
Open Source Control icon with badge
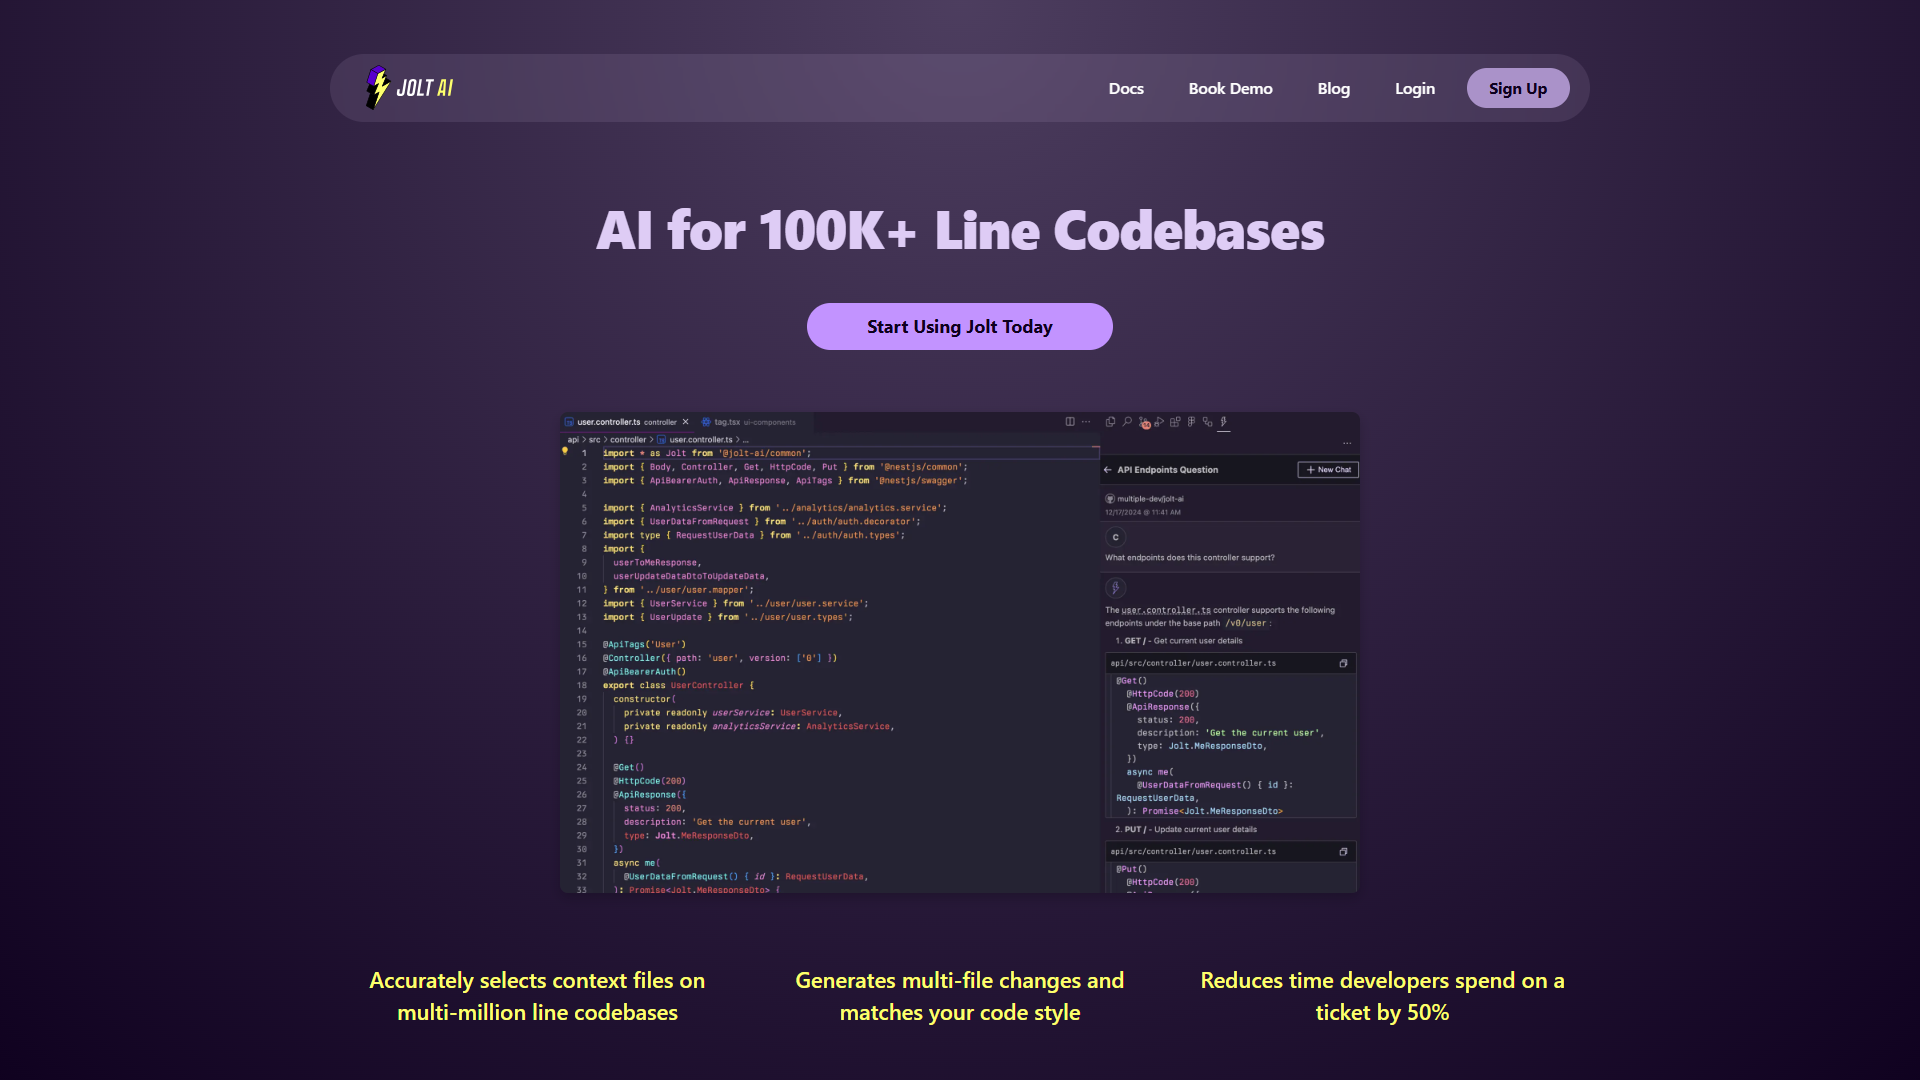coord(1144,423)
